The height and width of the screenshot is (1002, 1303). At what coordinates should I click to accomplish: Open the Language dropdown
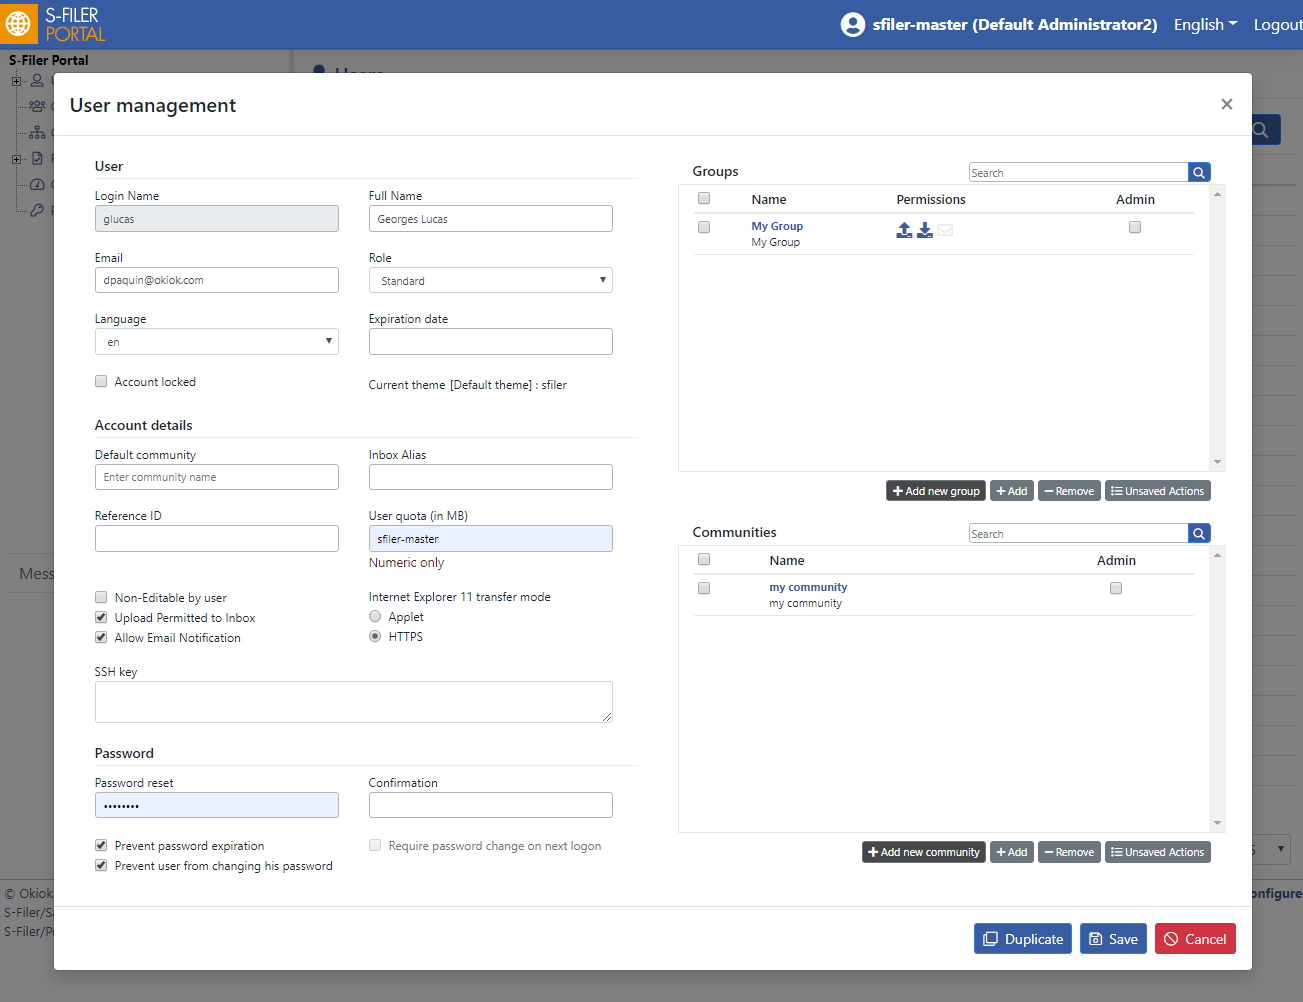217,342
